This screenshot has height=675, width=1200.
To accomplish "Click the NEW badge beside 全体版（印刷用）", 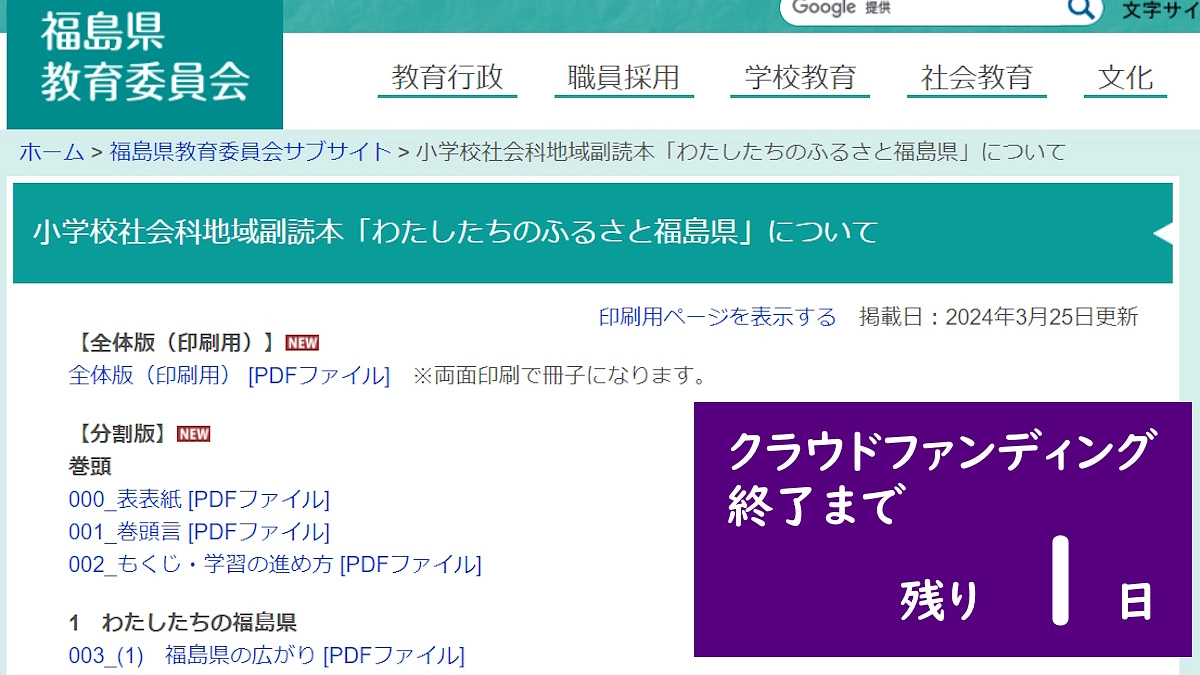I will click(x=301, y=342).
